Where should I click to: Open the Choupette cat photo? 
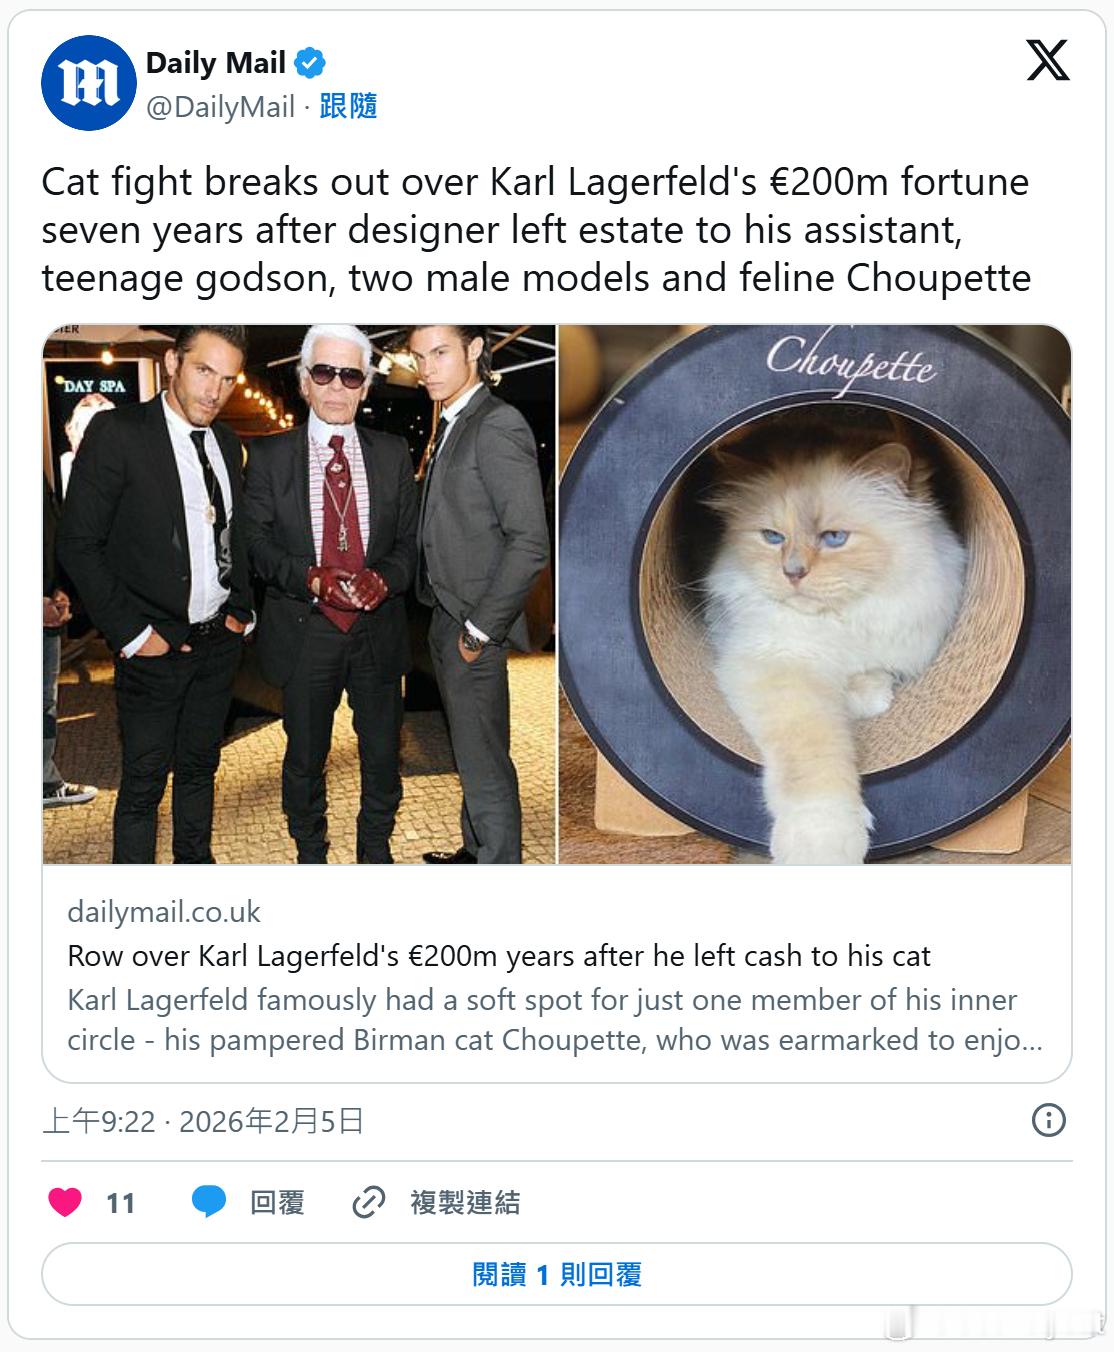tap(814, 594)
